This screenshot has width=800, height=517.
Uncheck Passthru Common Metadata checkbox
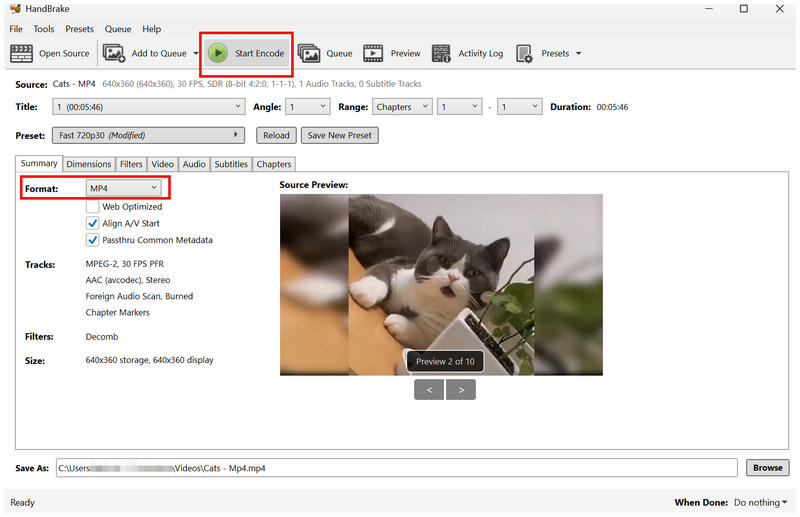point(92,240)
